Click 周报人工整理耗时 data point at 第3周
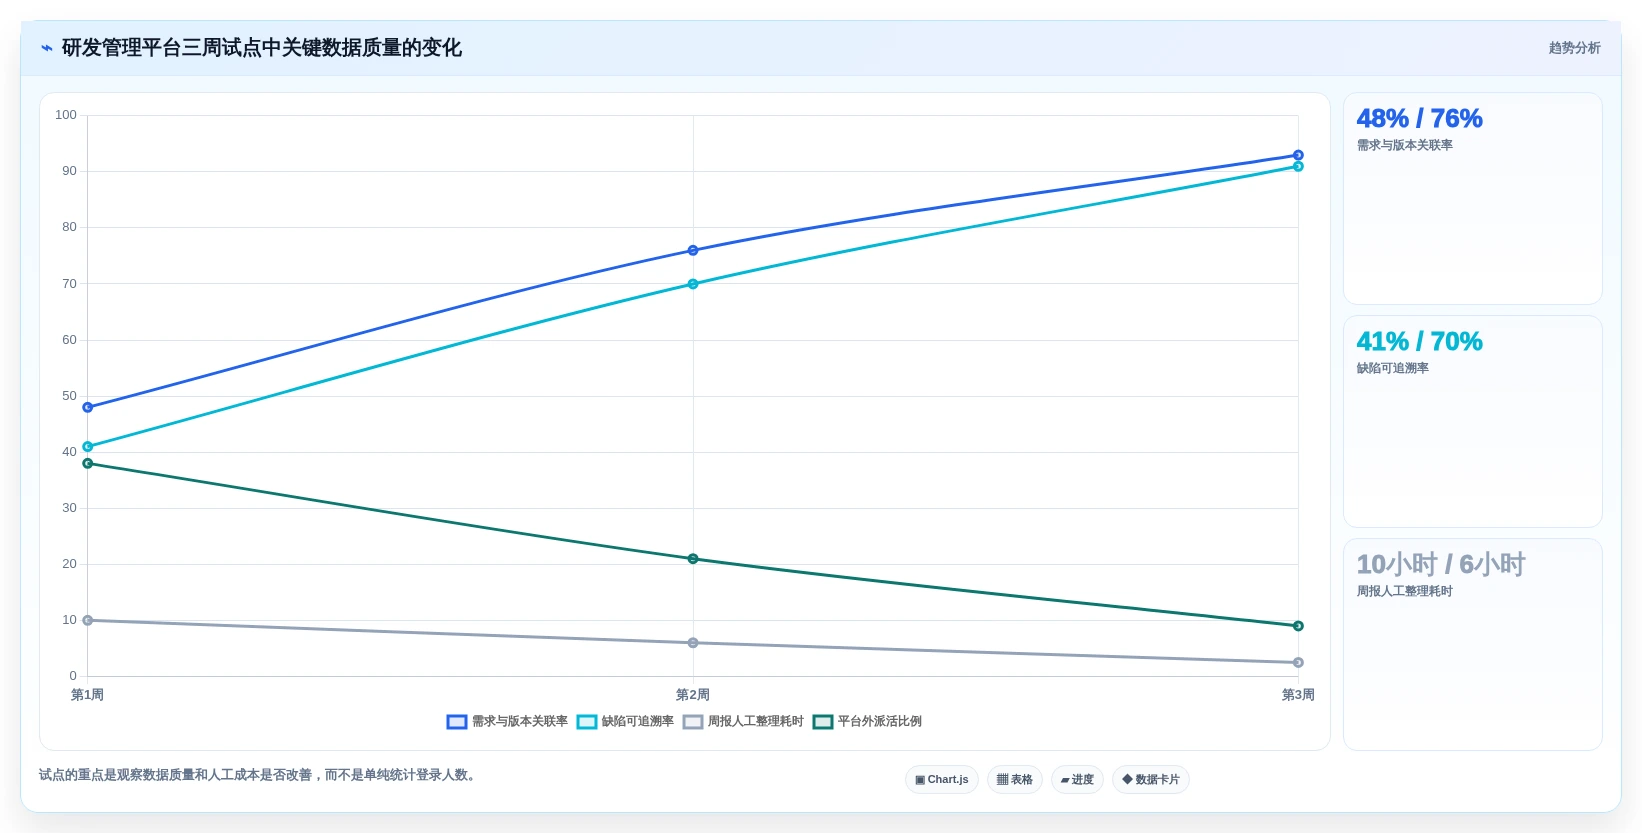 point(1298,663)
